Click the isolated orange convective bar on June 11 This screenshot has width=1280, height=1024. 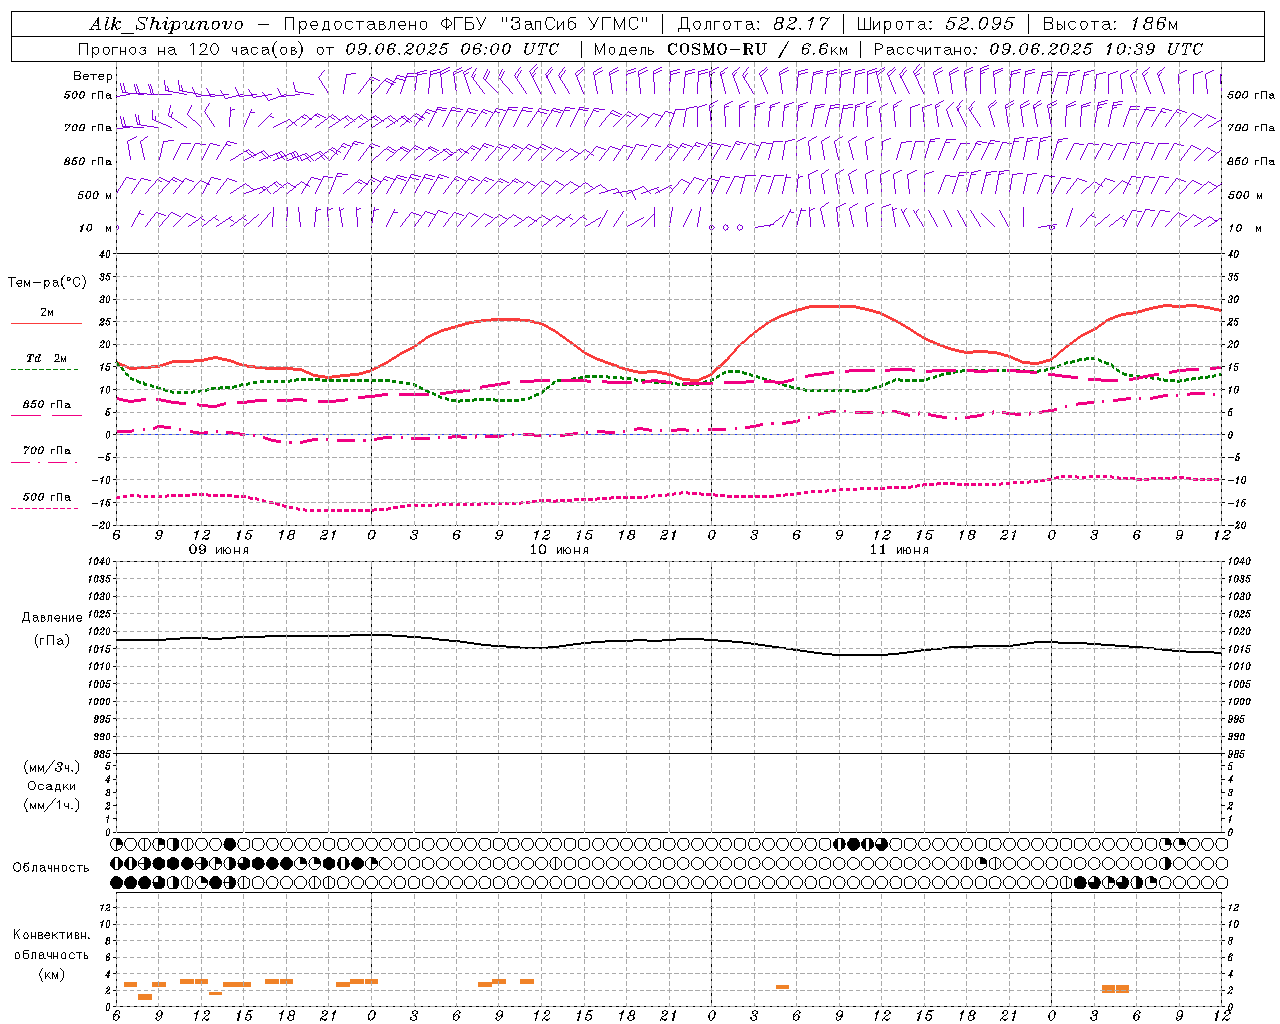point(782,987)
